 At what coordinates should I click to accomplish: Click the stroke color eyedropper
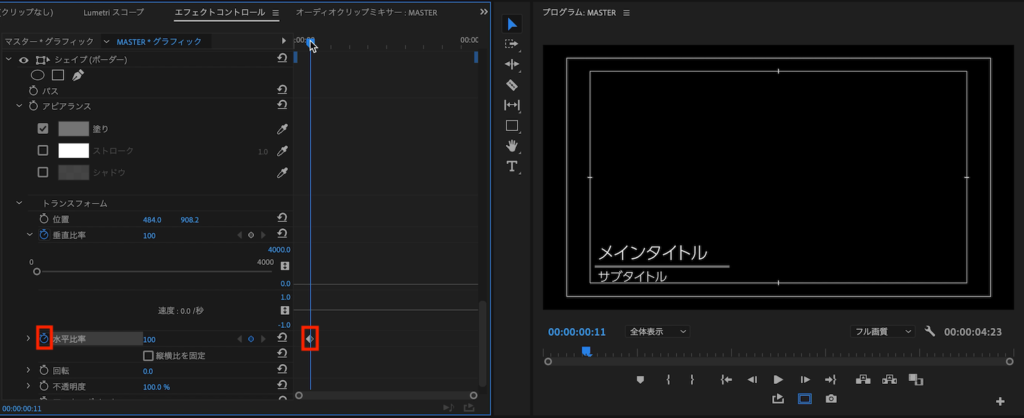click(x=282, y=151)
